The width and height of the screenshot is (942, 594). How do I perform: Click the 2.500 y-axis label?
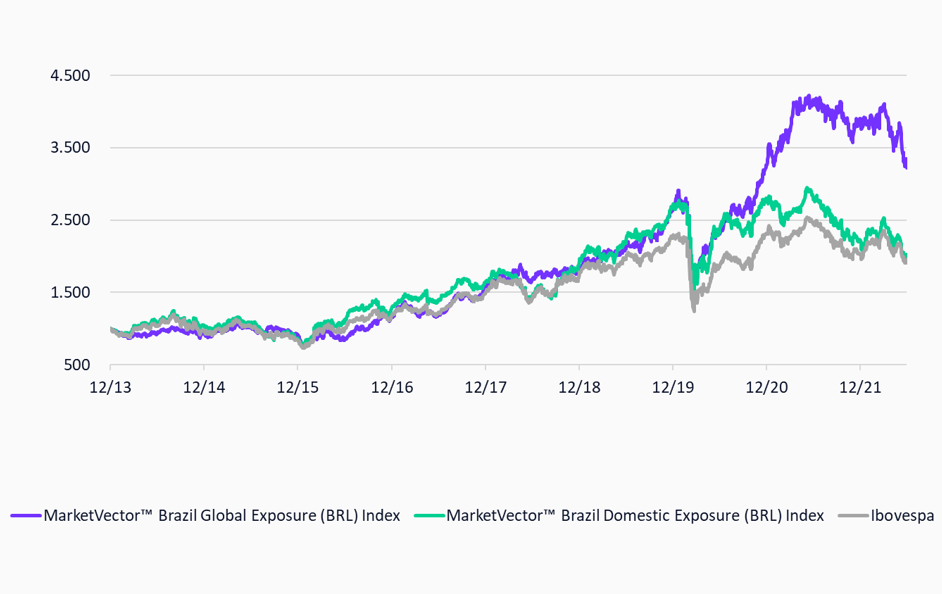pyautogui.click(x=70, y=221)
